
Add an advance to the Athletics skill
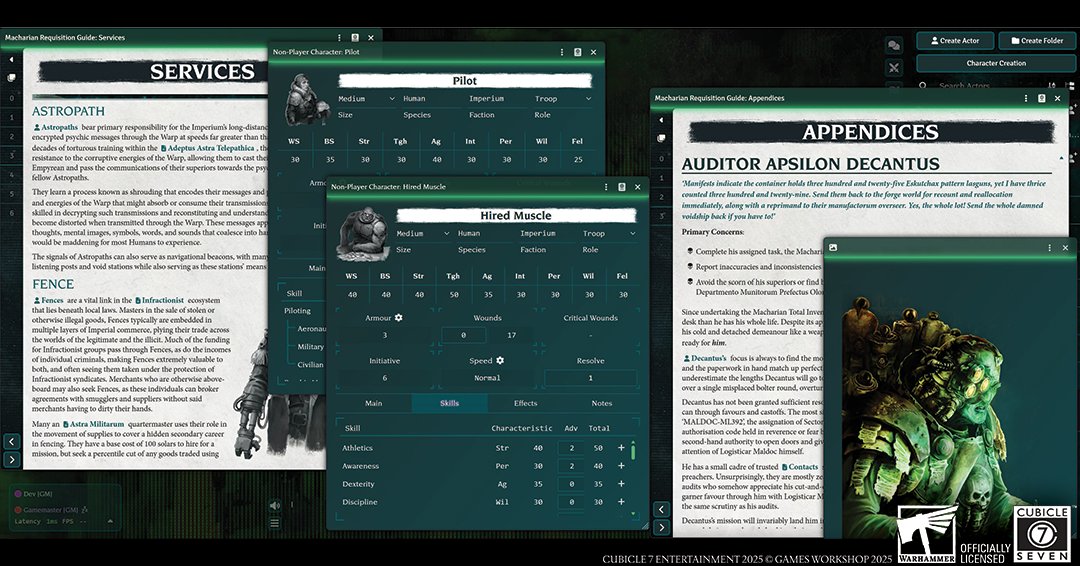point(621,448)
